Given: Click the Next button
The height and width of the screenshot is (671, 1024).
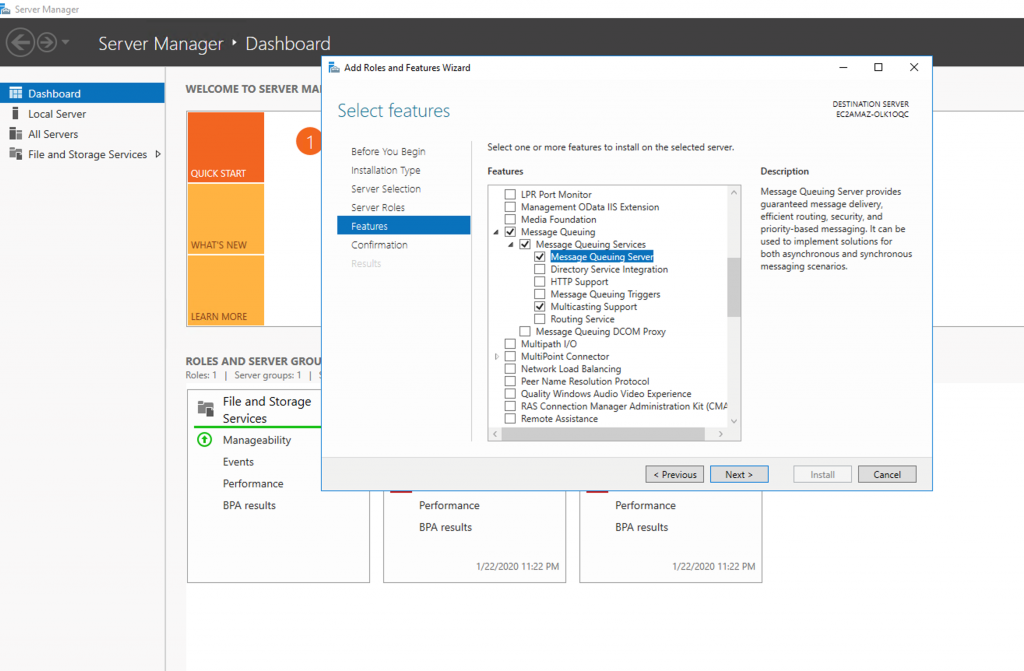Looking at the screenshot, I should (x=739, y=473).
